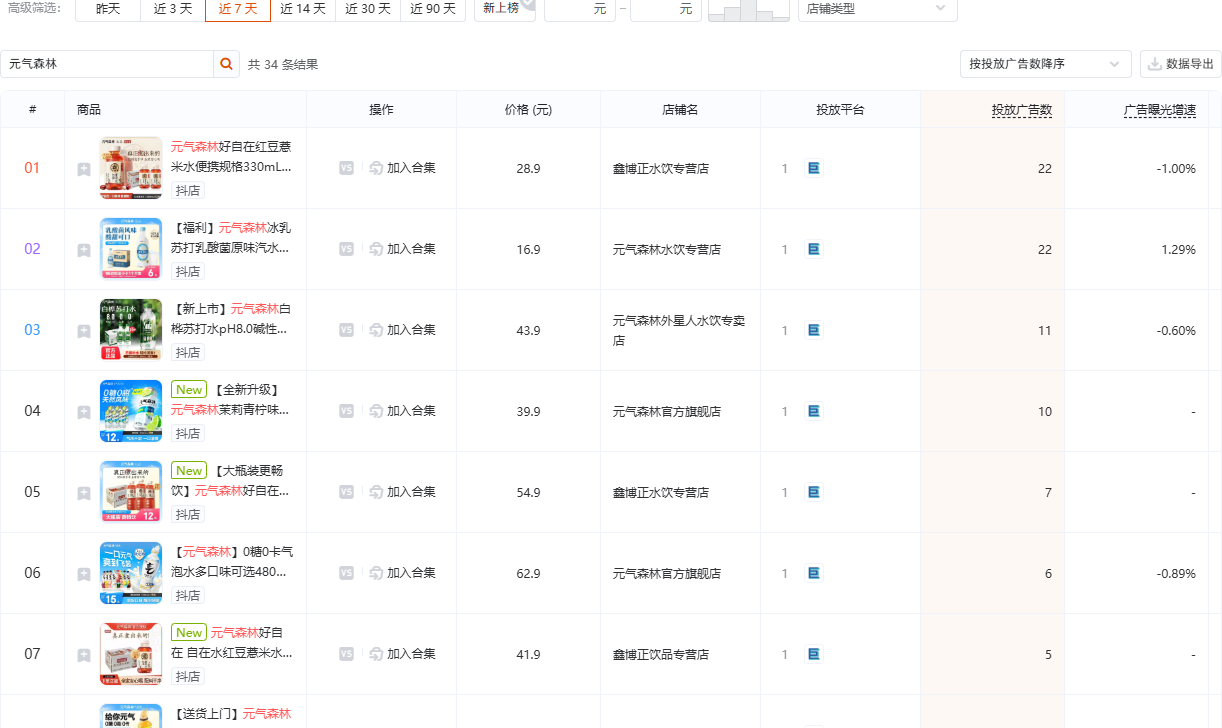Viewport: 1222px width, 728px height.
Task: Click shop name 元气森林水饮专营店
Action: pyautogui.click(x=667, y=250)
